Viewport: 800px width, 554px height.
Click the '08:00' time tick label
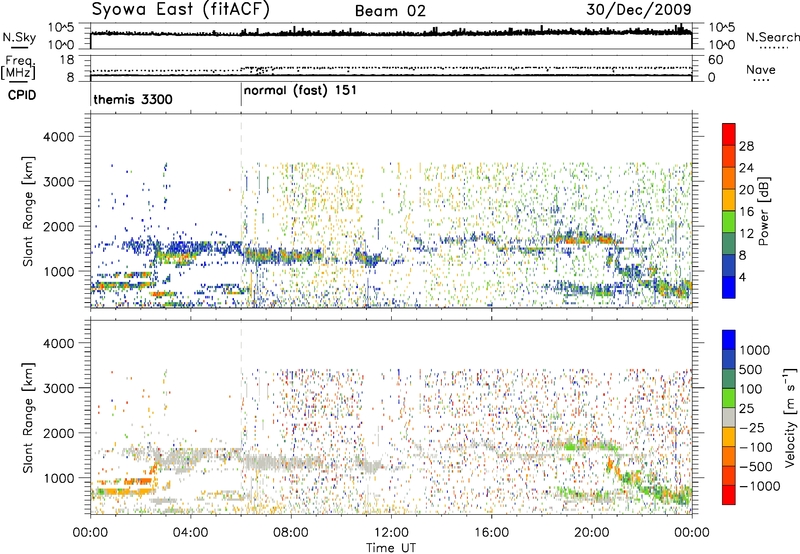point(291,533)
